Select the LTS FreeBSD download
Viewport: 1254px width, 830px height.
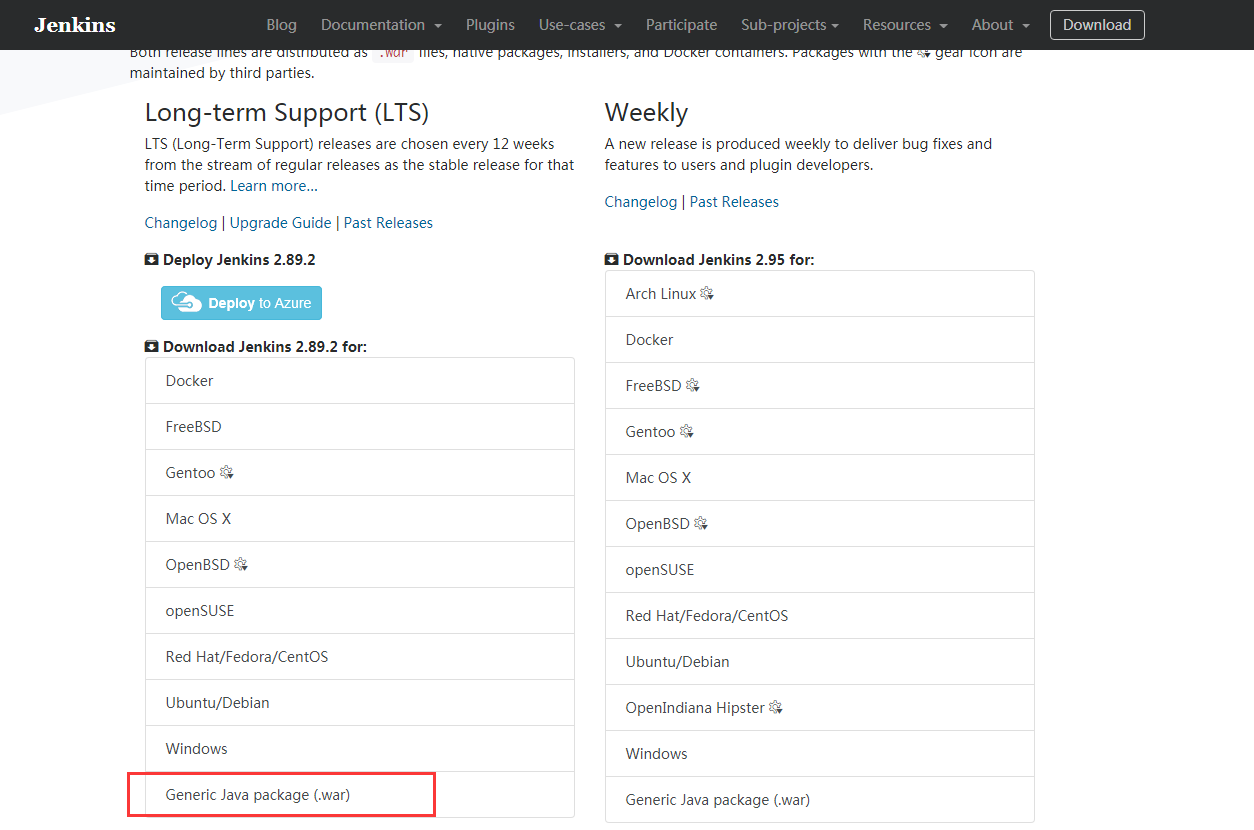[x=360, y=427]
